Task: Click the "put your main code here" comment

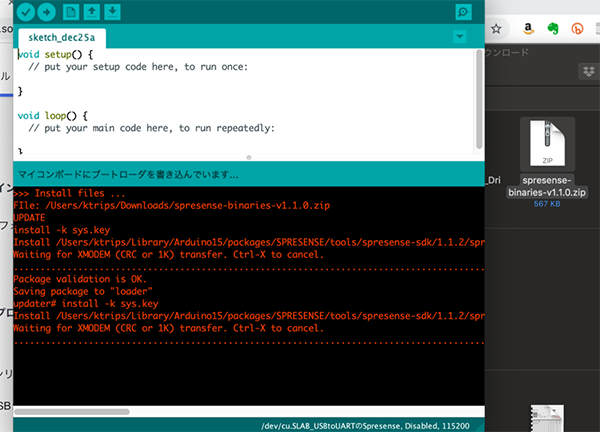Action: coord(152,128)
